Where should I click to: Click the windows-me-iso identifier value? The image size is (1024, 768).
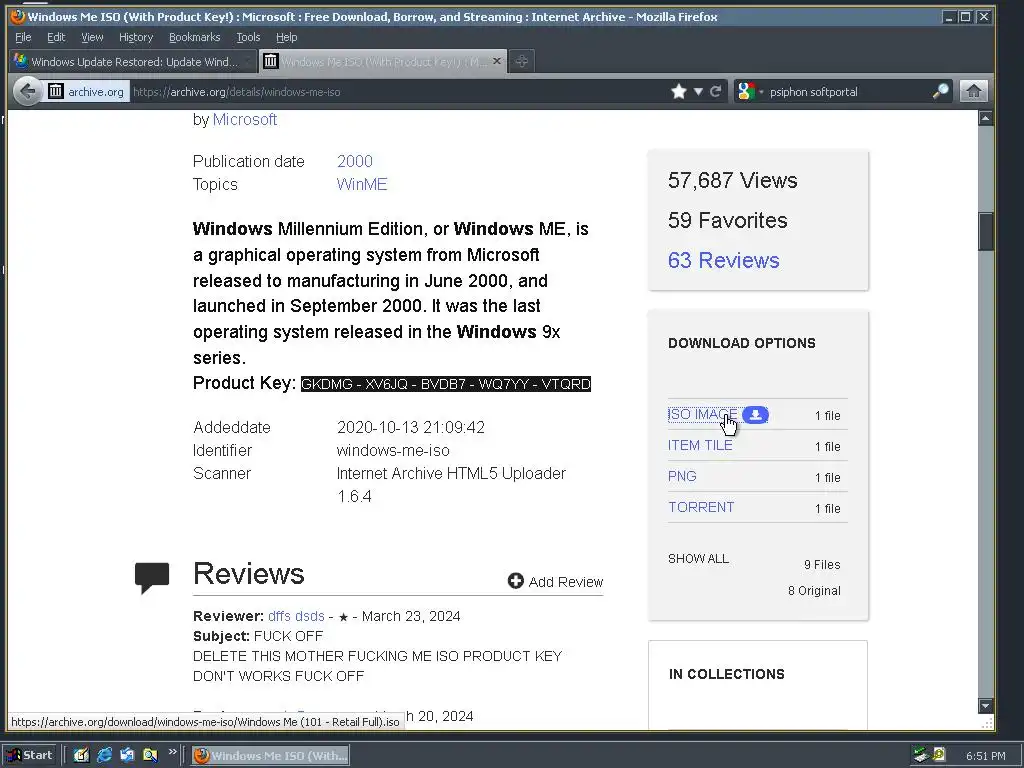(x=393, y=451)
